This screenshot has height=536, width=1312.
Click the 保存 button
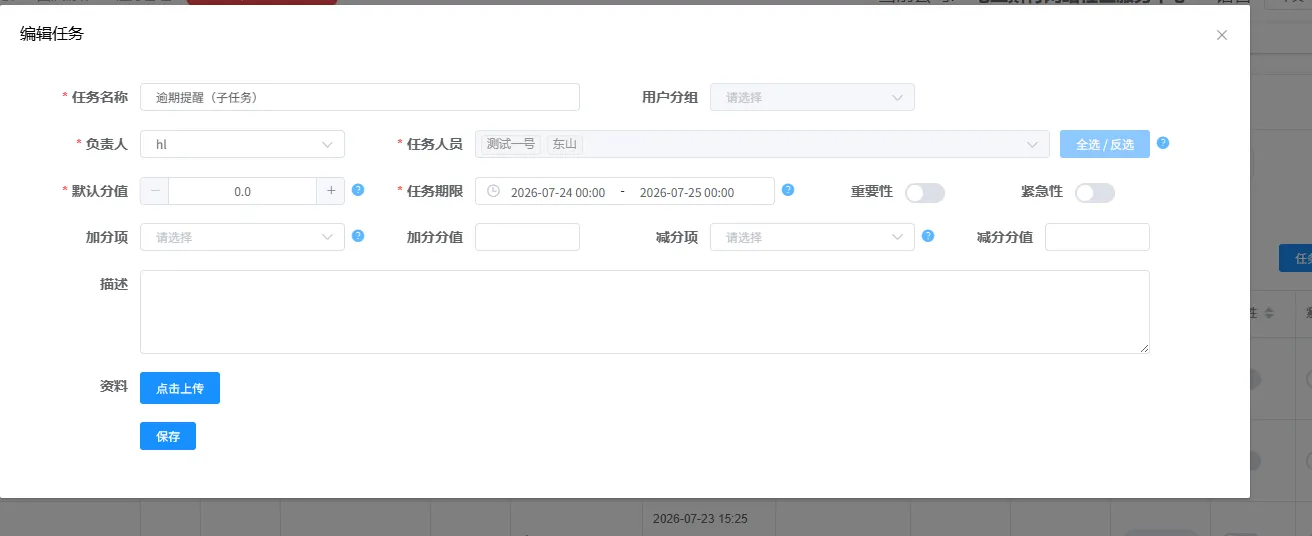click(x=168, y=436)
